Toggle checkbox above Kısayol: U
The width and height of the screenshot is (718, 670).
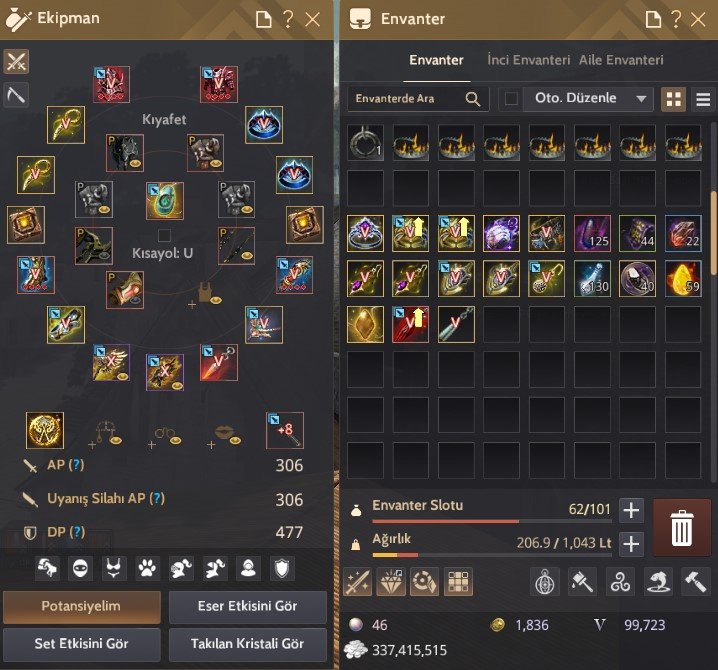pos(164,235)
